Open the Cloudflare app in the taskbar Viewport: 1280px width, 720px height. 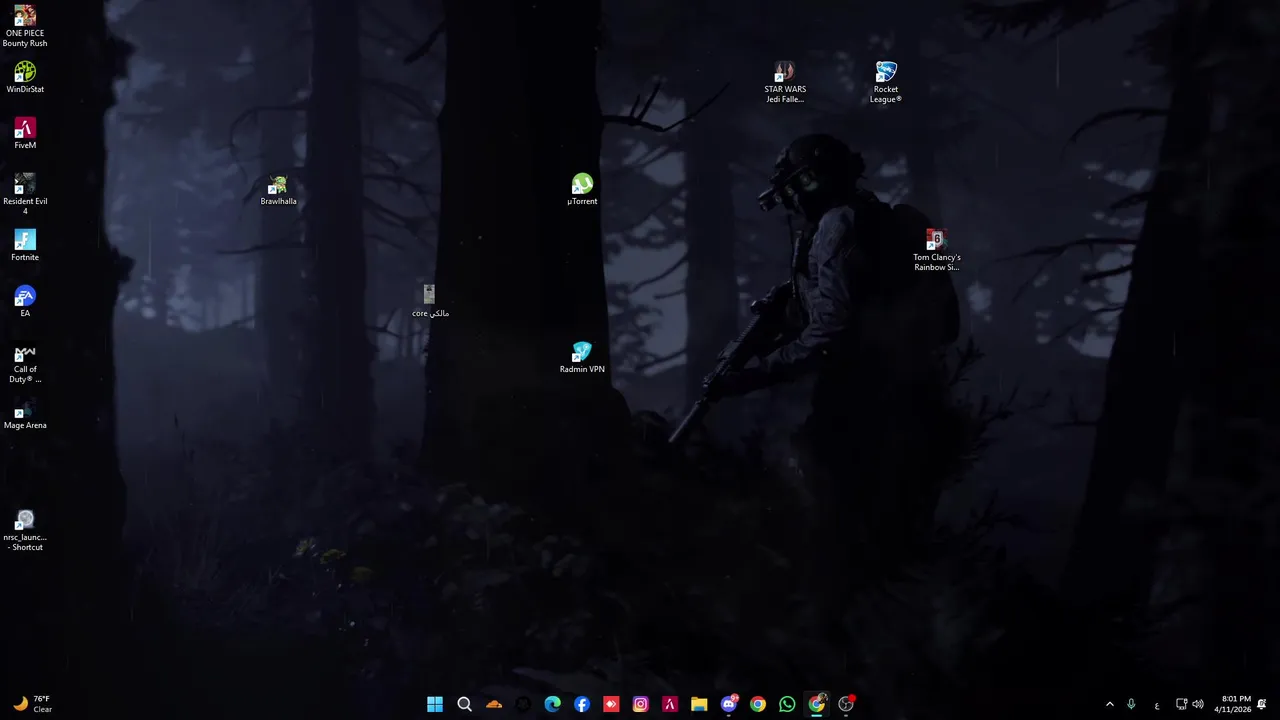pos(494,704)
